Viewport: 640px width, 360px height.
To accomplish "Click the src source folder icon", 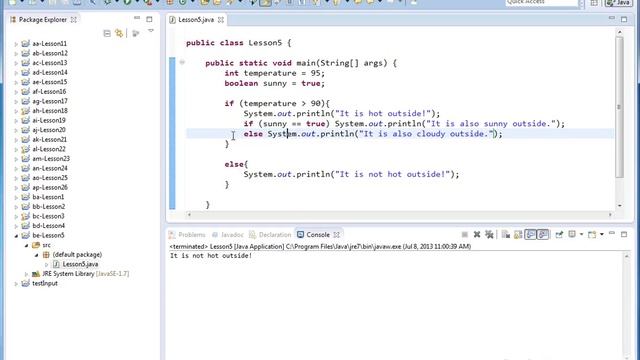I will click(x=36, y=245).
